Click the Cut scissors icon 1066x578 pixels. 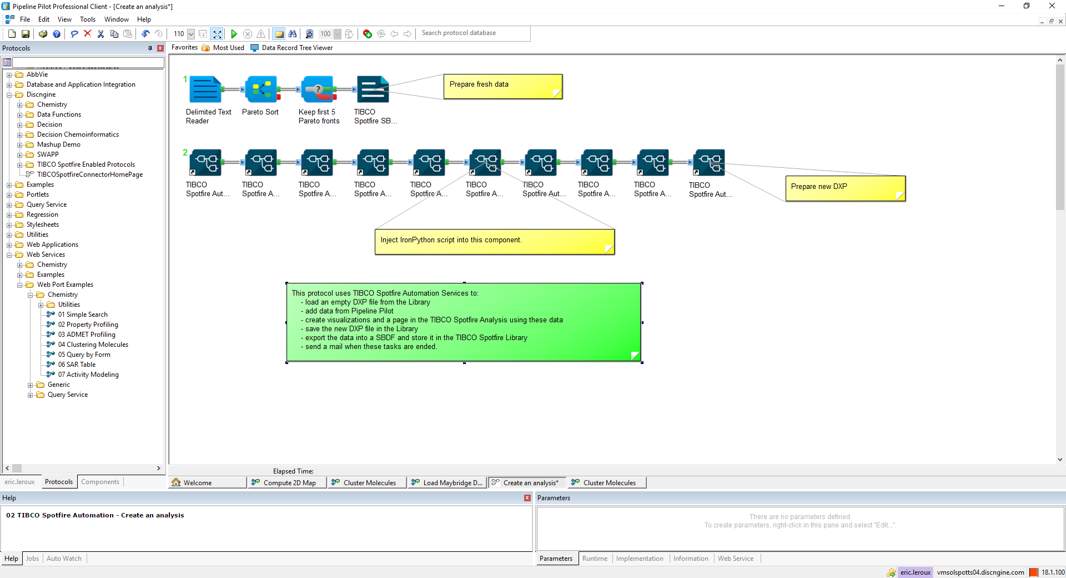[101, 33]
